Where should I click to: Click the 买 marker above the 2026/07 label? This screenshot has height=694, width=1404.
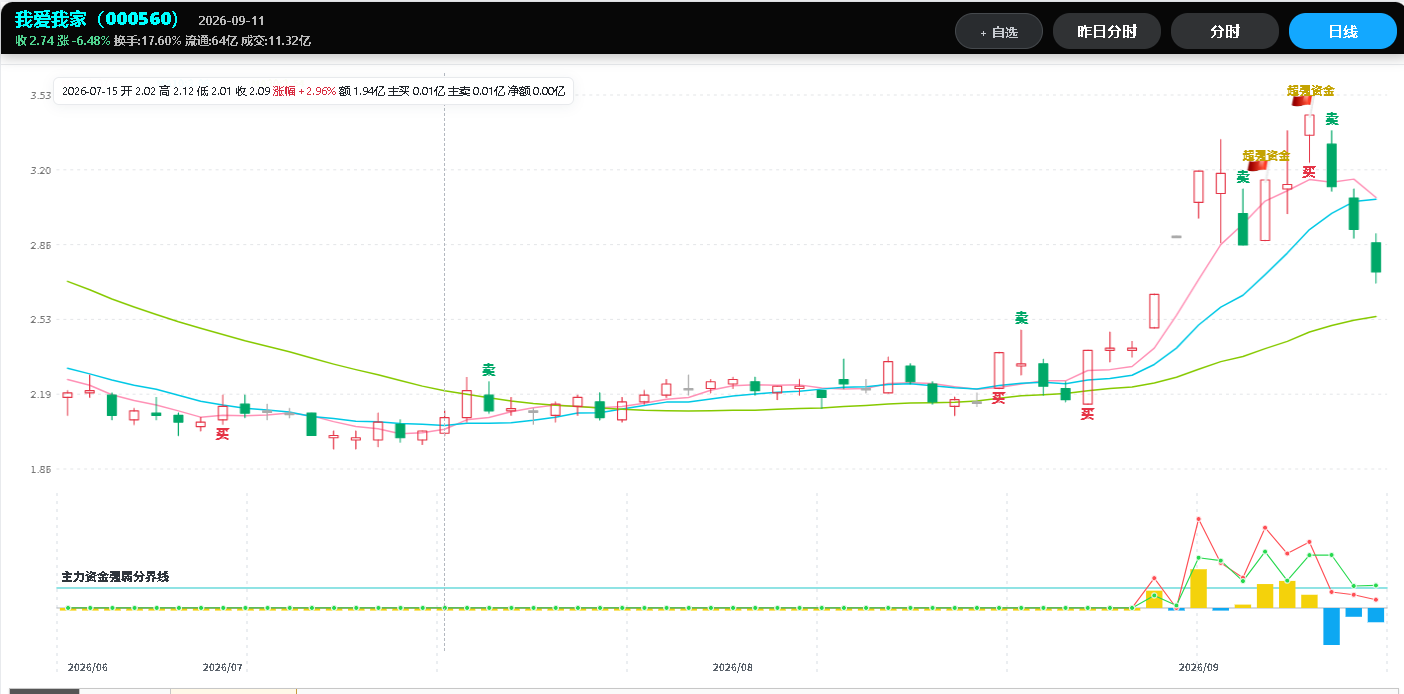[223, 434]
